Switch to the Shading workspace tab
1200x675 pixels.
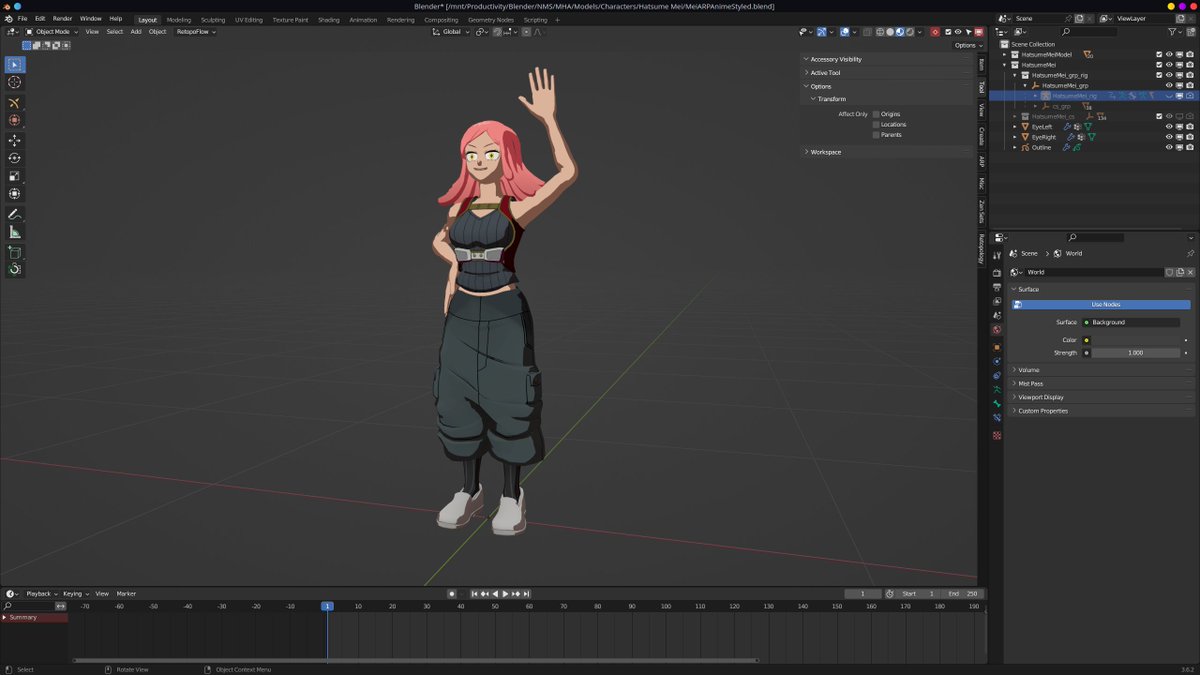(329, 20)
